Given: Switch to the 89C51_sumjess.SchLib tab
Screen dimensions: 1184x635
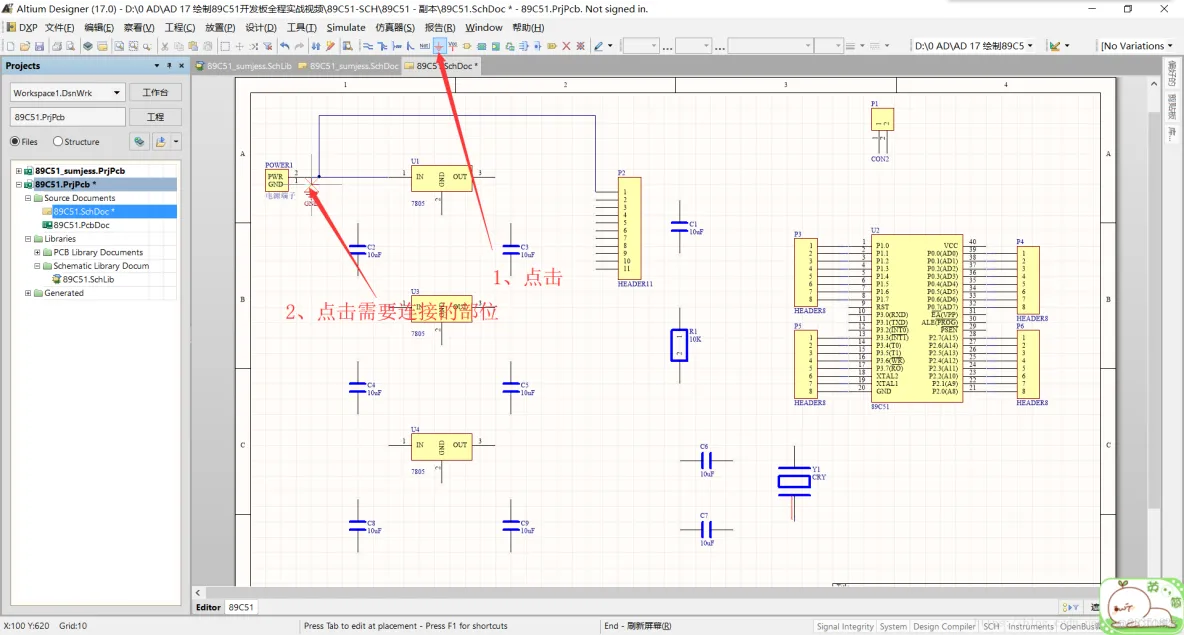Looking at the screenshot, I should [244, 66].
